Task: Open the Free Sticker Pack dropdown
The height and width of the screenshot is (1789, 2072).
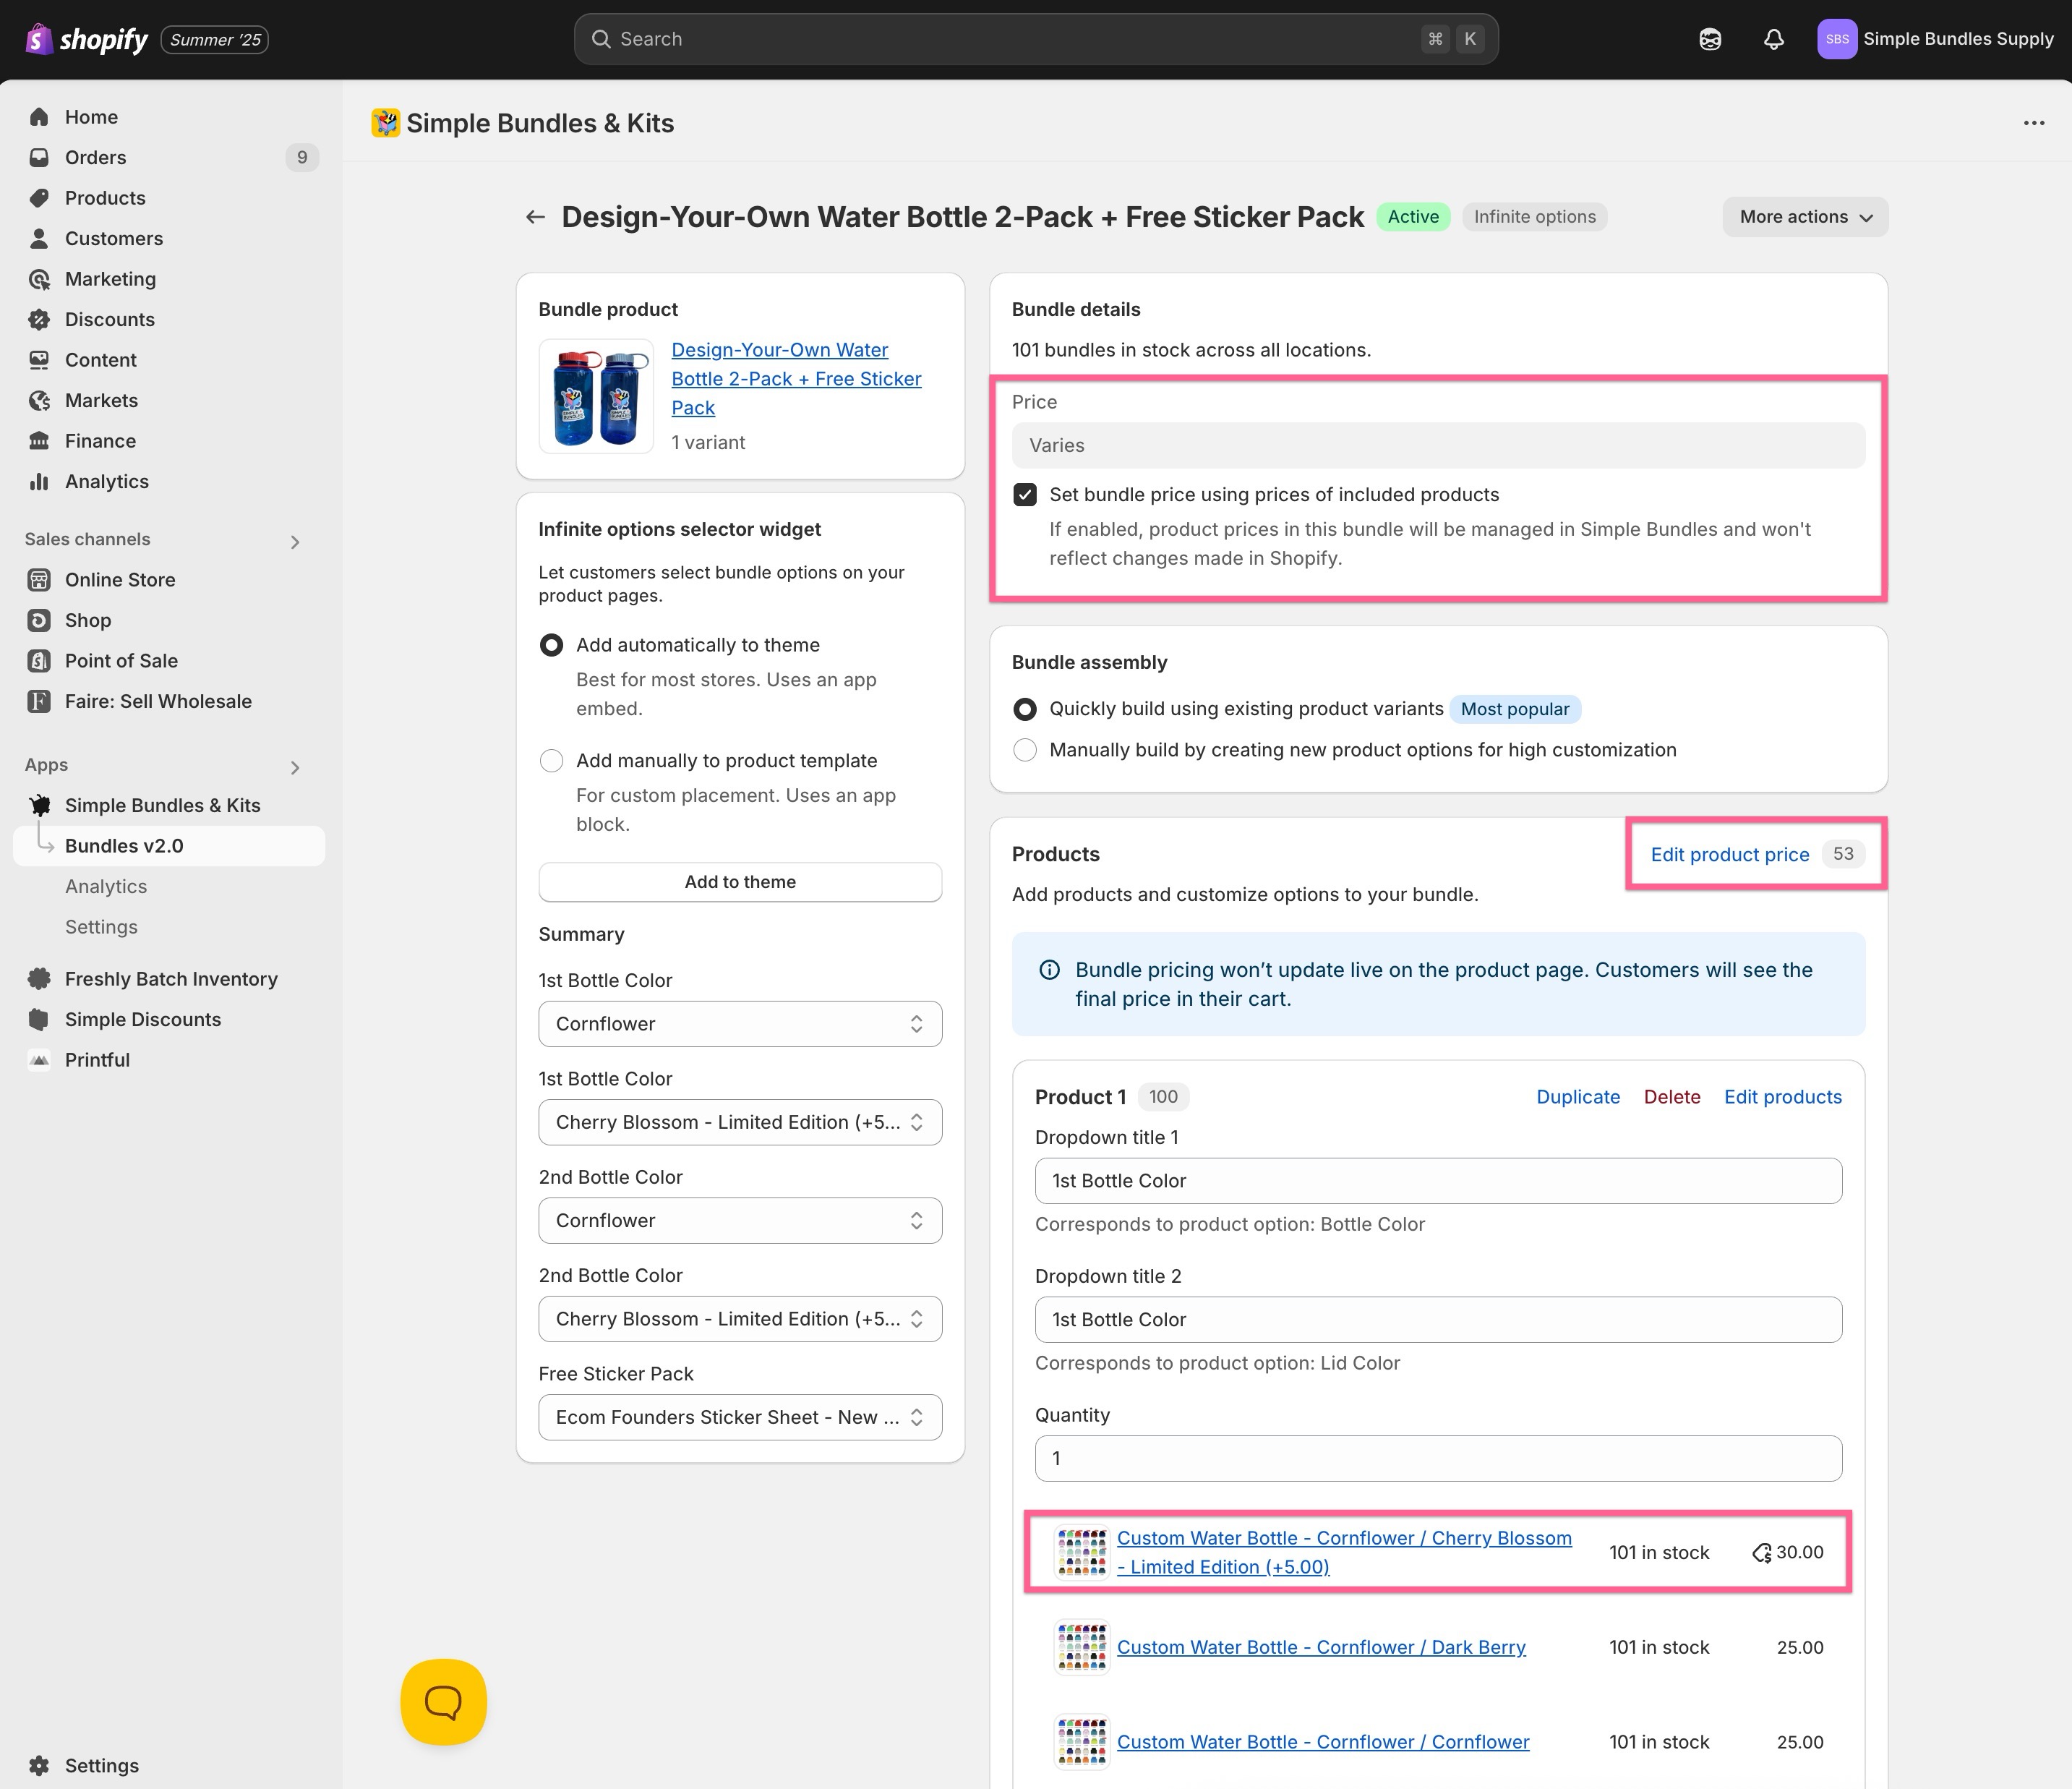Action: tap(740, 1417)
